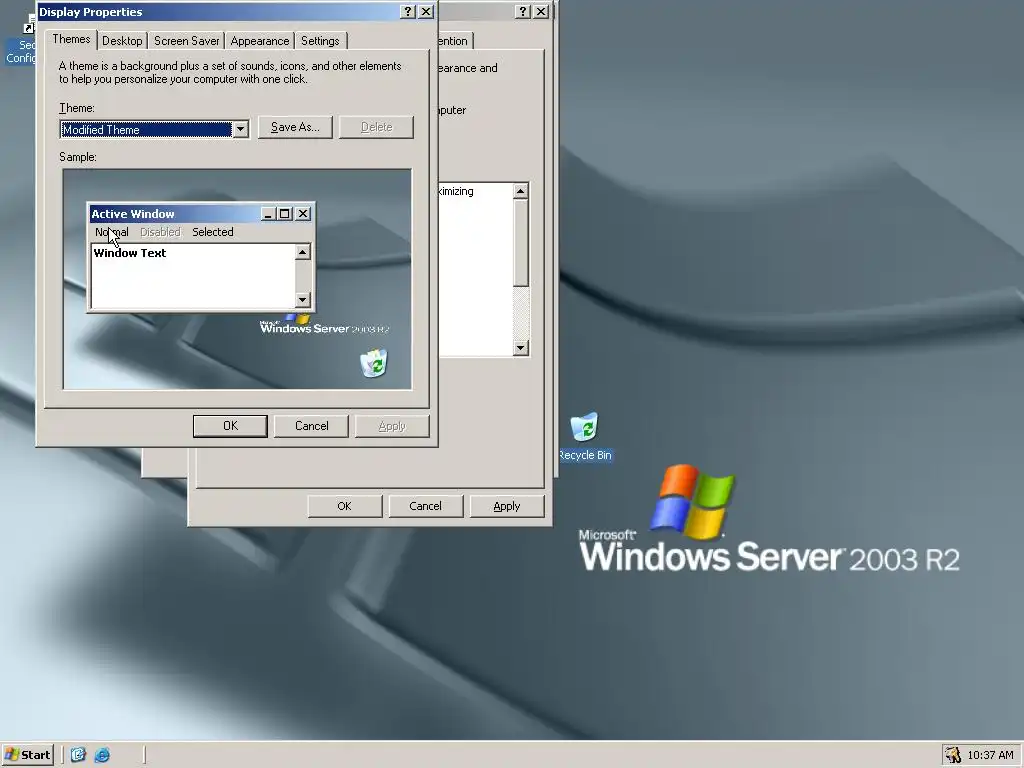Close the Display Properties dialog with the X

[426, 12]
